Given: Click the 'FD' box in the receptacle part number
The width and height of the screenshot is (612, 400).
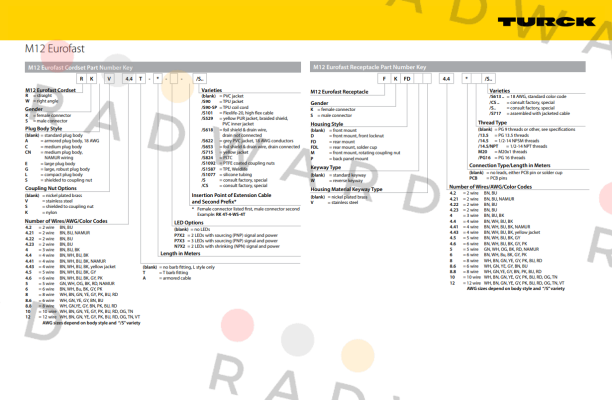Looking at the screenshot, I should [x=407, y=79].
